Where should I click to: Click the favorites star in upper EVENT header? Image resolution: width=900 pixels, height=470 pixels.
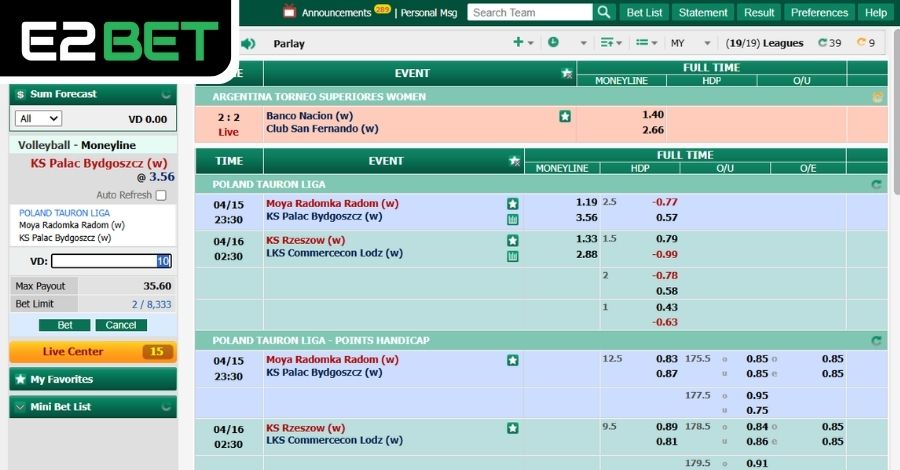coord(567,73)
